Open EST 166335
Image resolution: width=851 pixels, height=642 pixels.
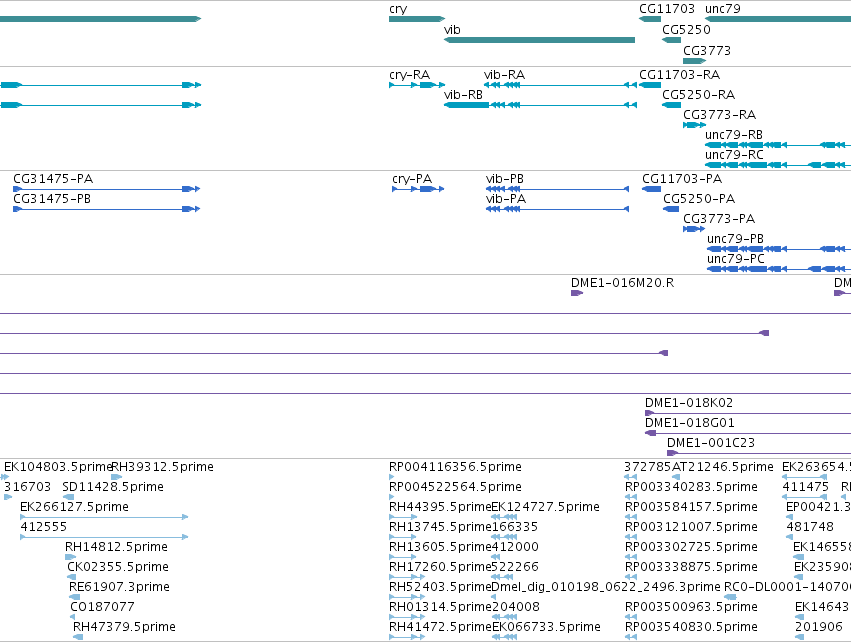[504, 537]
